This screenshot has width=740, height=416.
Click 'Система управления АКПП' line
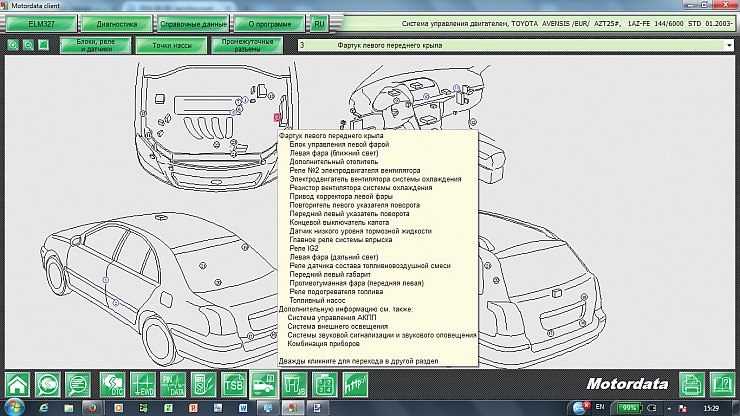332,318
